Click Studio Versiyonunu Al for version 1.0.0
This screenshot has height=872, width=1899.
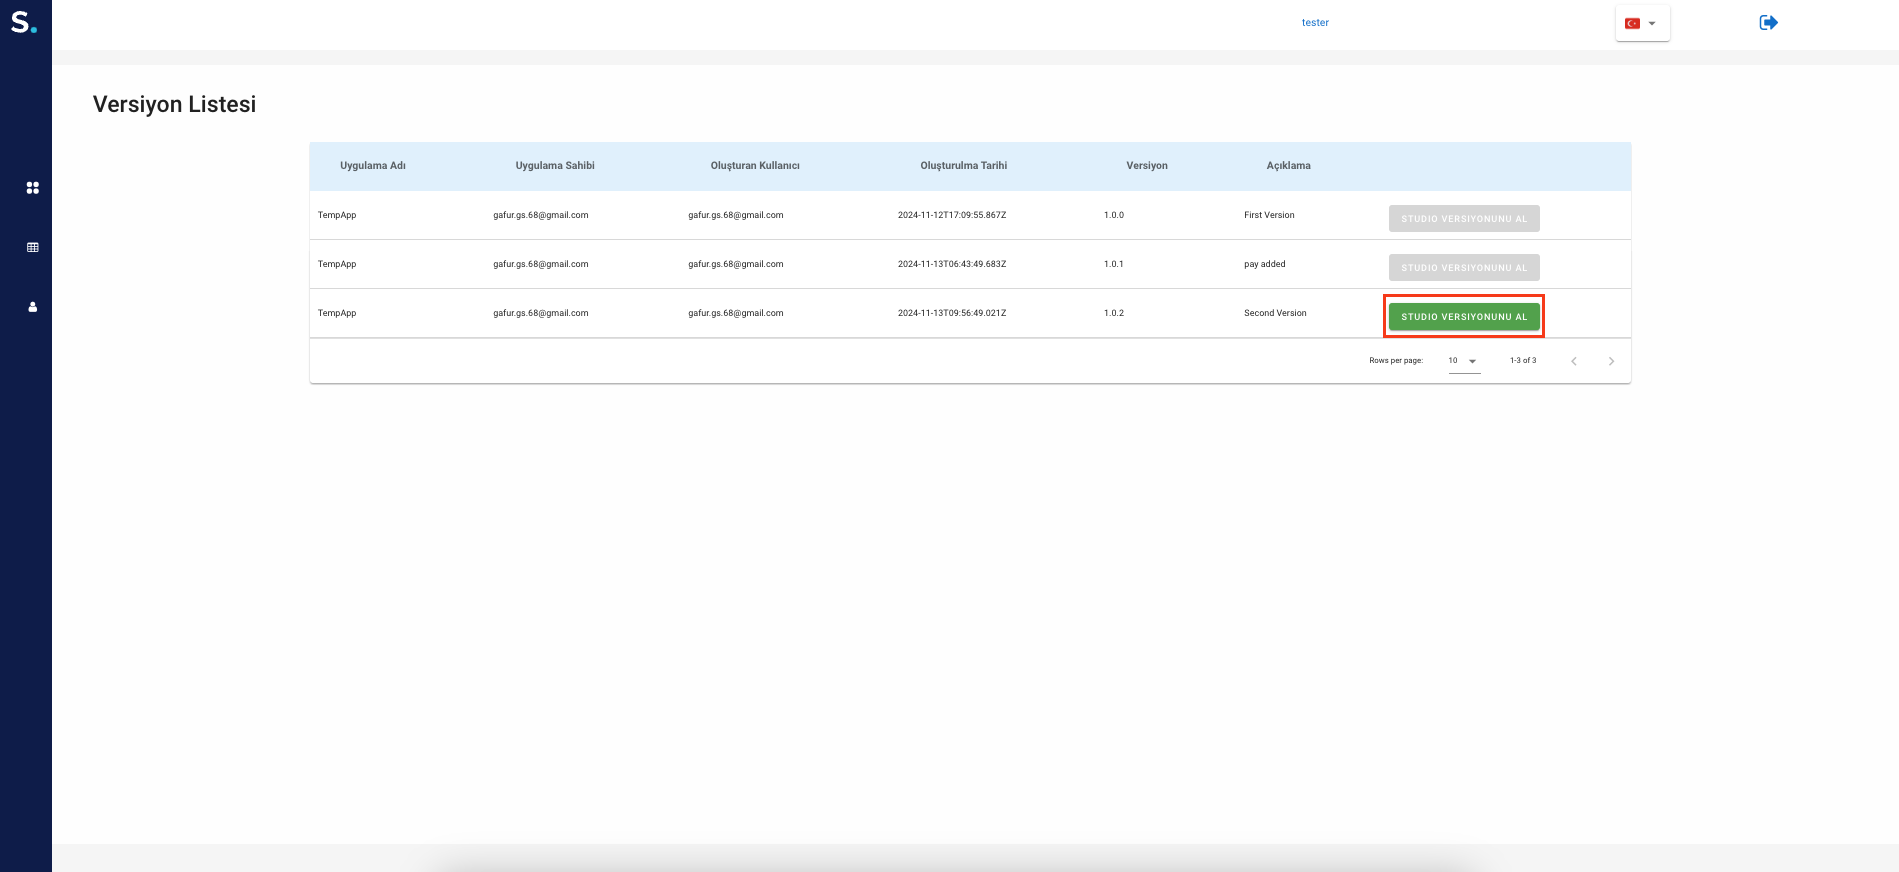(1464, 219)
